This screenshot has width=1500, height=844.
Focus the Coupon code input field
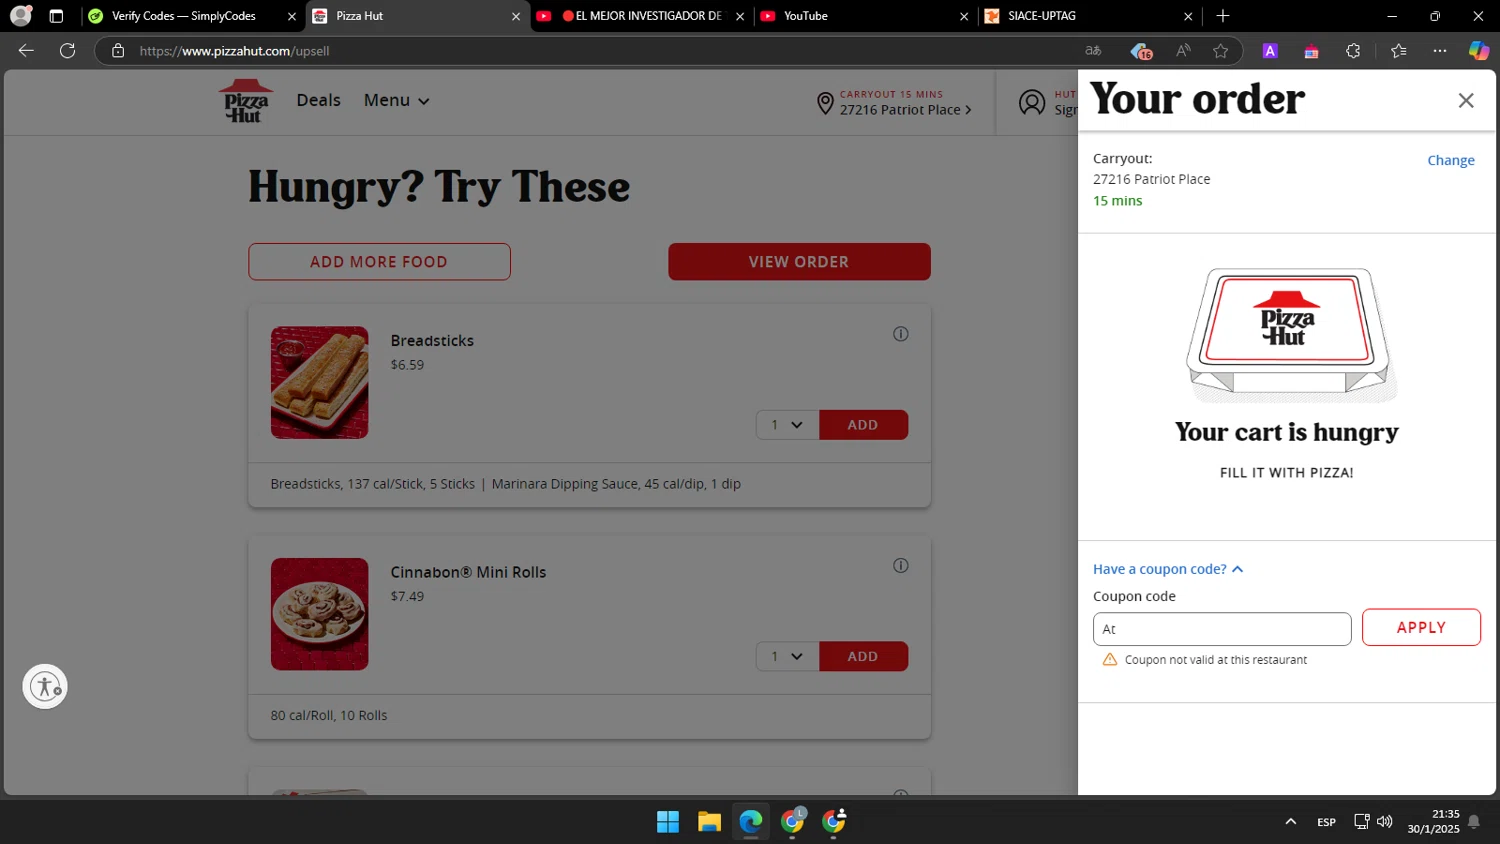(x=1222, y=629)
